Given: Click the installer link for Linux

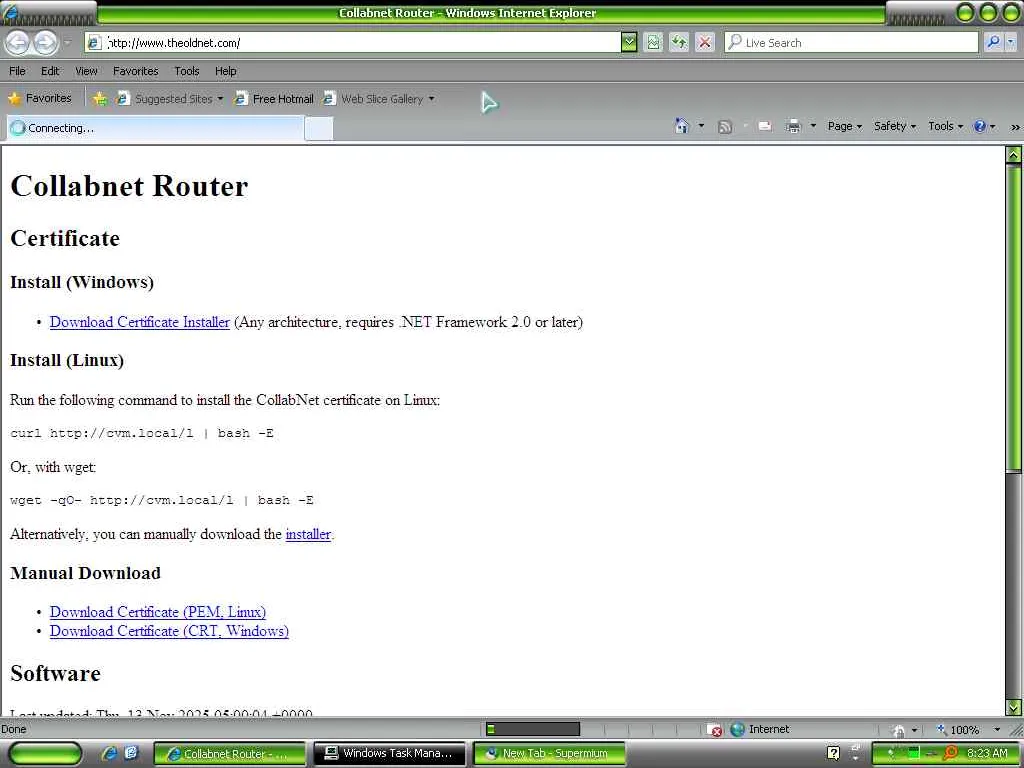Looking at the screenshot, I should (x=308, y=534).
